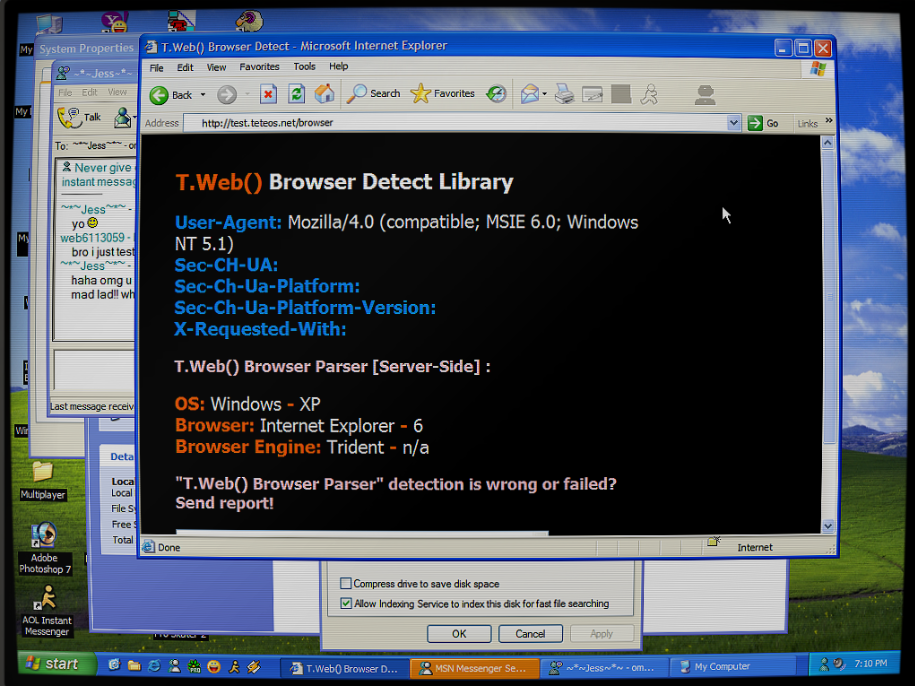
Task: Expand the Links toolbar chevron
Action: 829,121
